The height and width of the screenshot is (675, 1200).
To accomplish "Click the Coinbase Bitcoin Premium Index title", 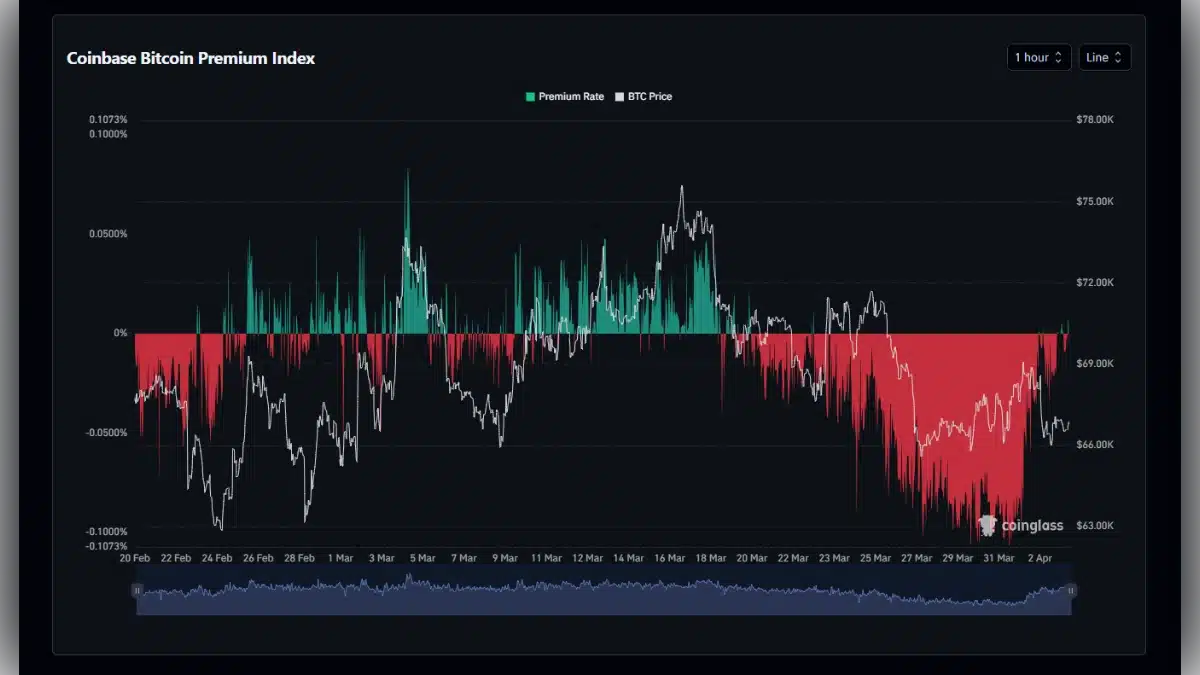I will coord(190,58).
